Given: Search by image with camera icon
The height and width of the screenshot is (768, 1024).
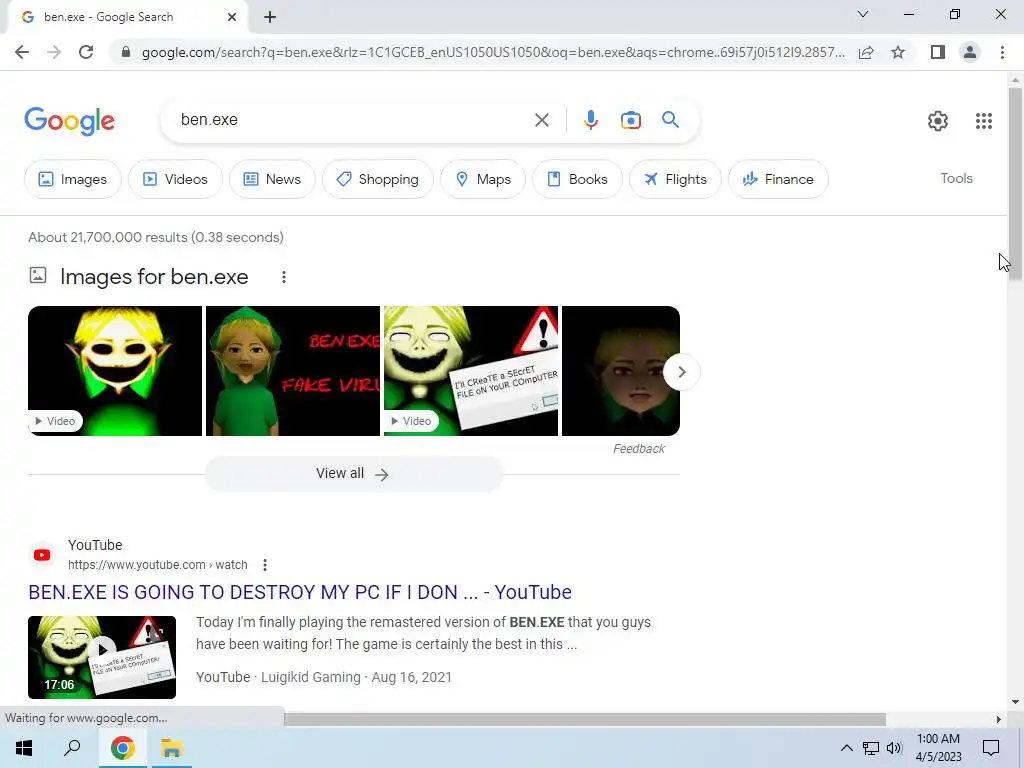Looking at the screenshot, I should pos(631,120).
